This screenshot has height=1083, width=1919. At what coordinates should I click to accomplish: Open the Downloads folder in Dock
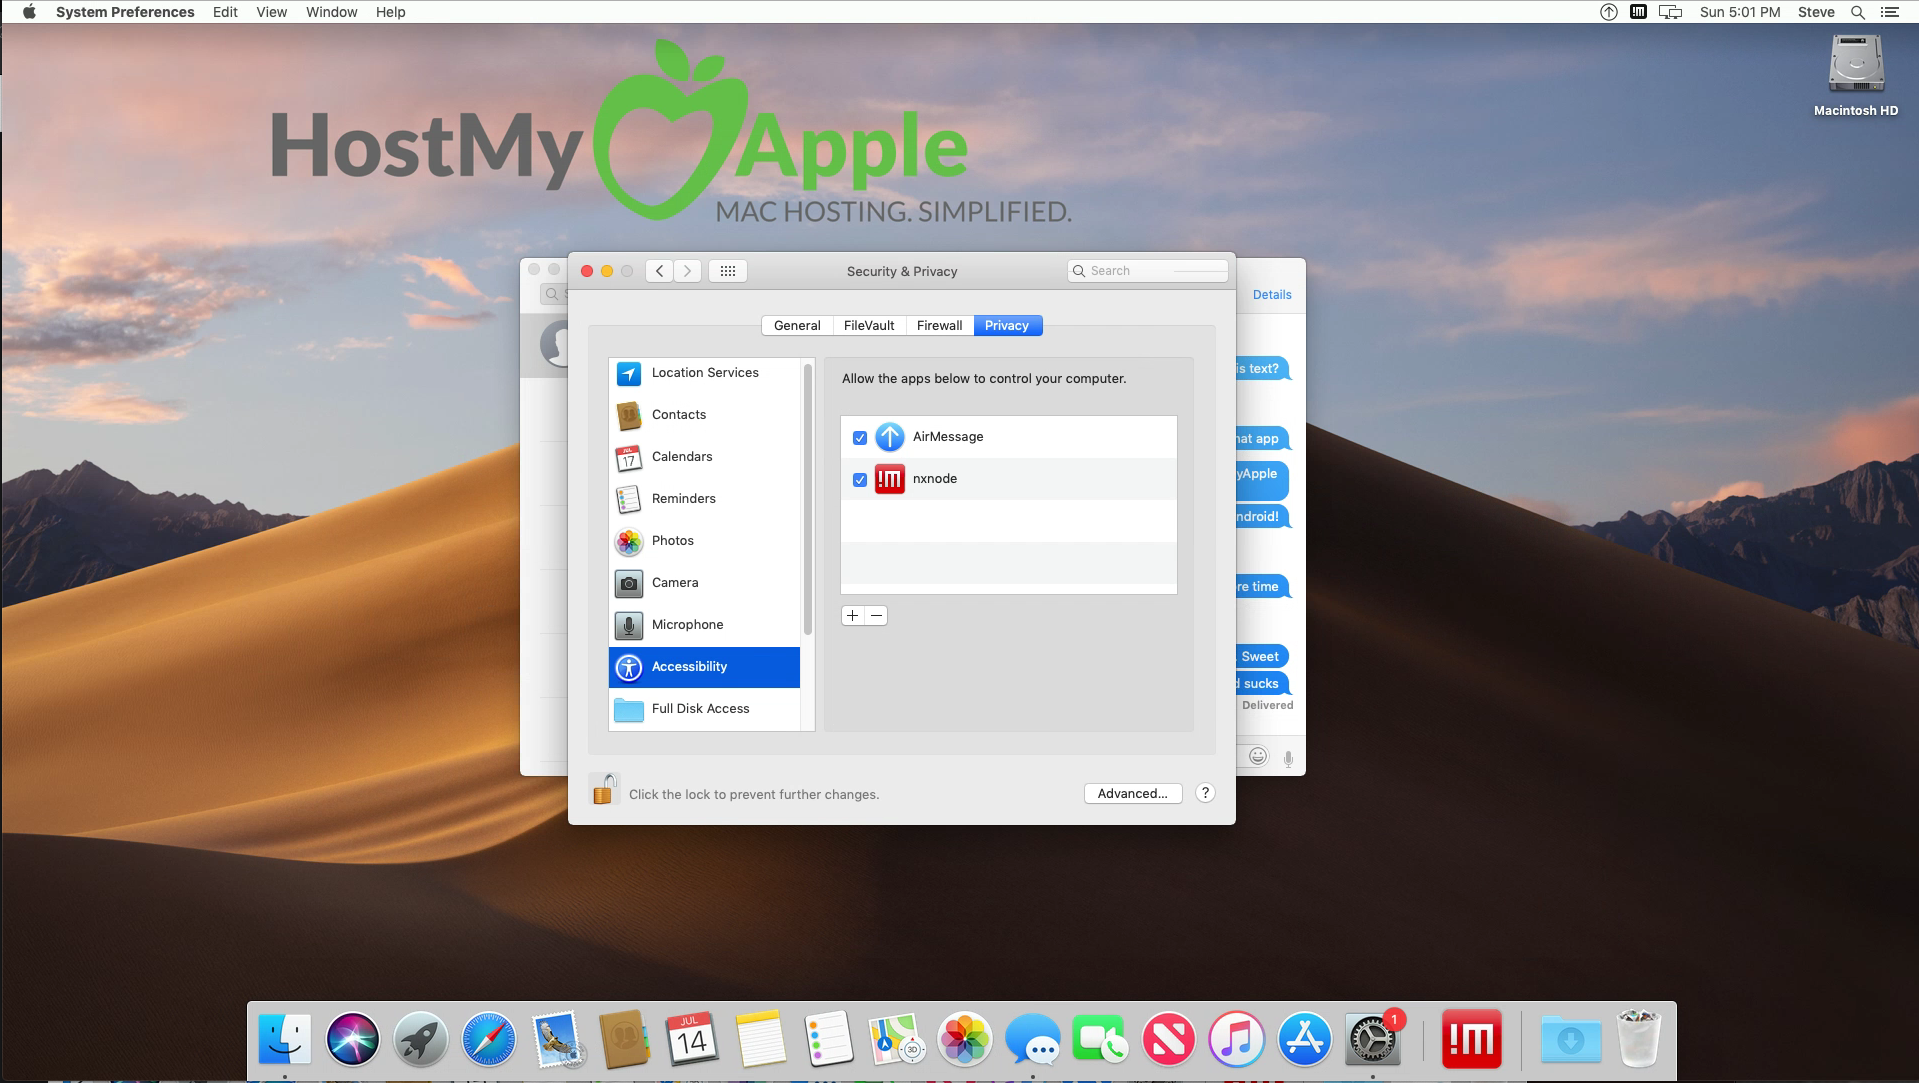tap(1570, 1040)
